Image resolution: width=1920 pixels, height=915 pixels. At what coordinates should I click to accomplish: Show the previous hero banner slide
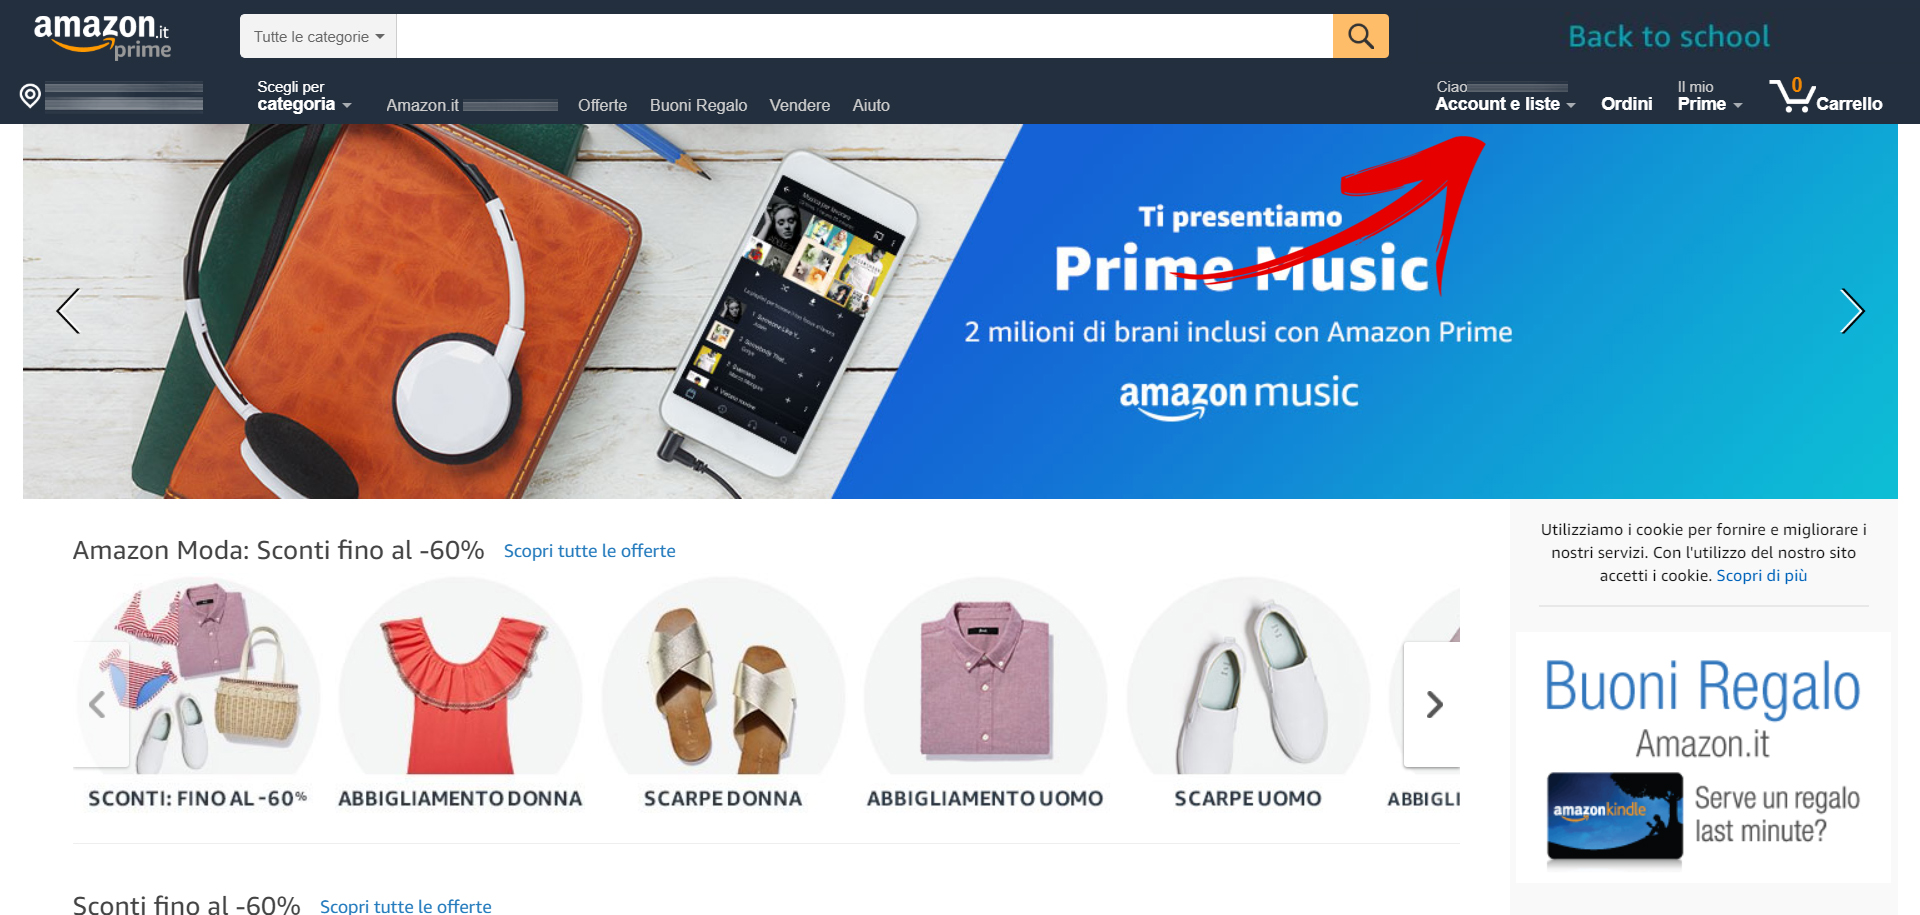pyautogui.click(x=68, y=311)
